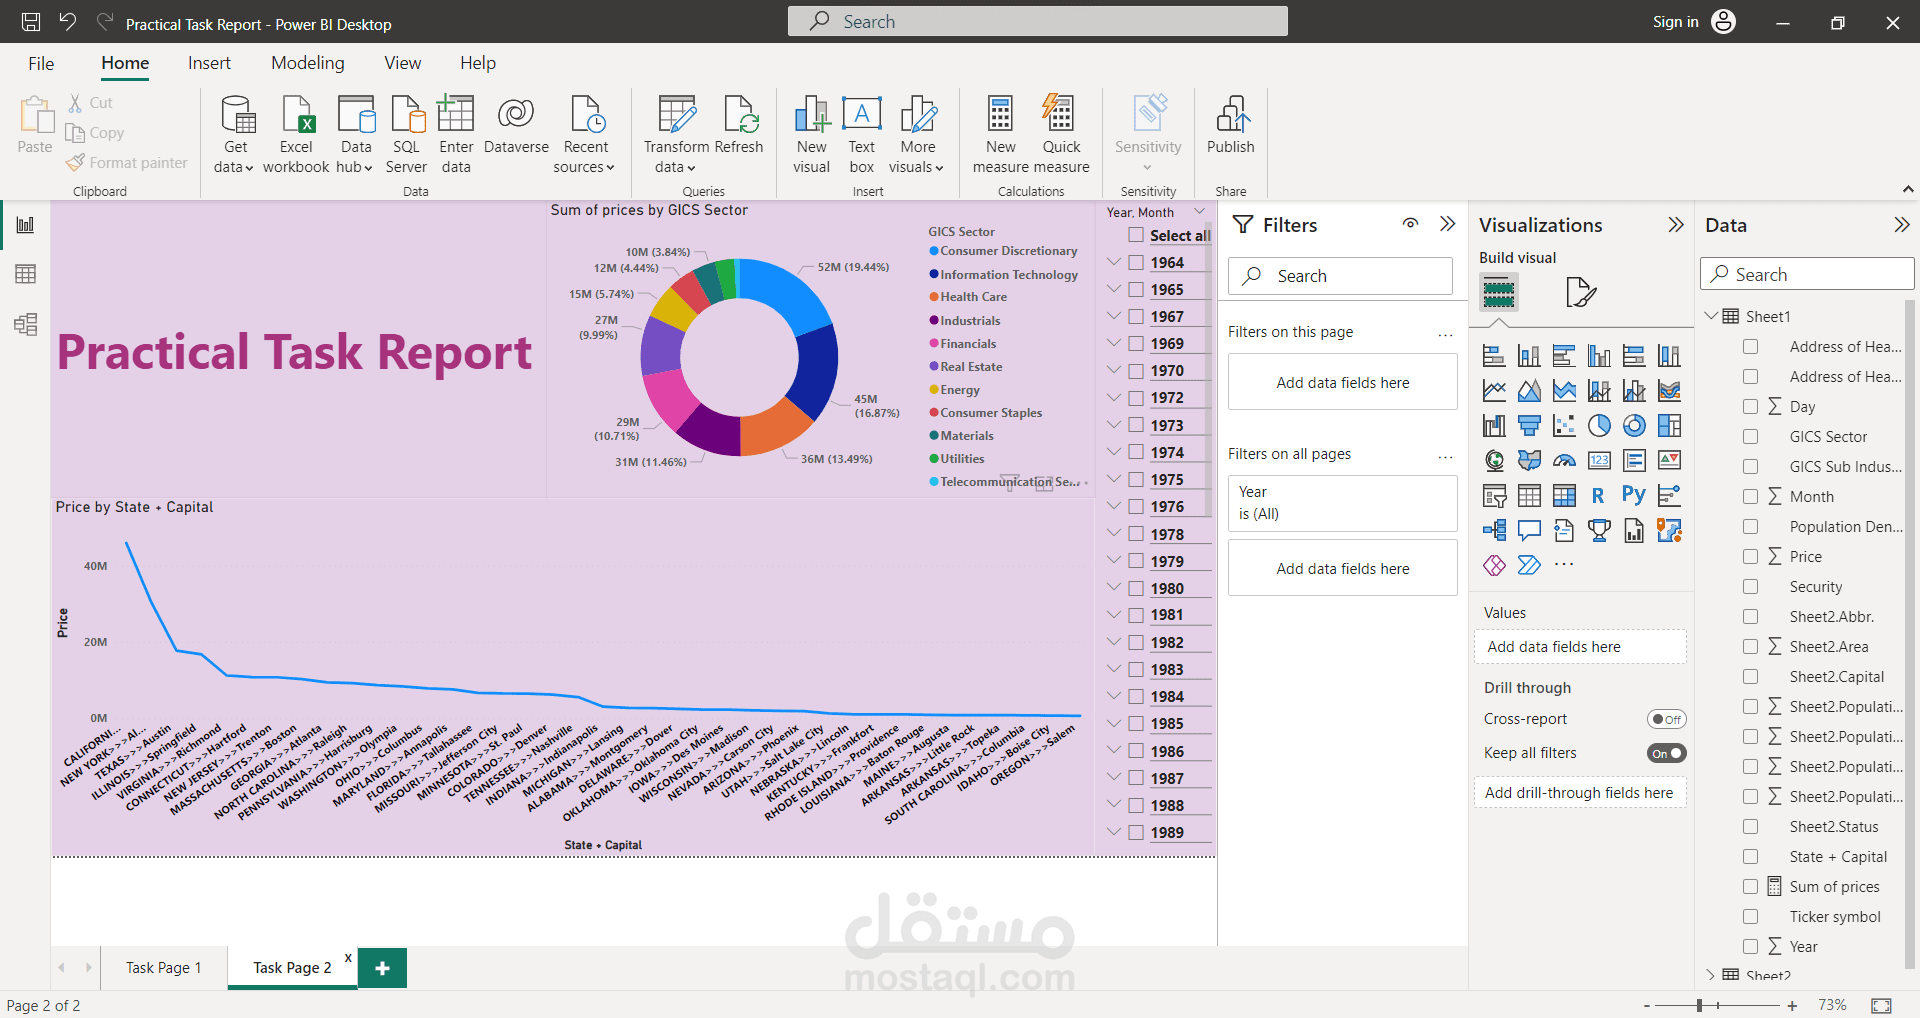Screen dimensions: 1920x1018
Task: Open the Enter data tool
Action: [x=456, y=135]
